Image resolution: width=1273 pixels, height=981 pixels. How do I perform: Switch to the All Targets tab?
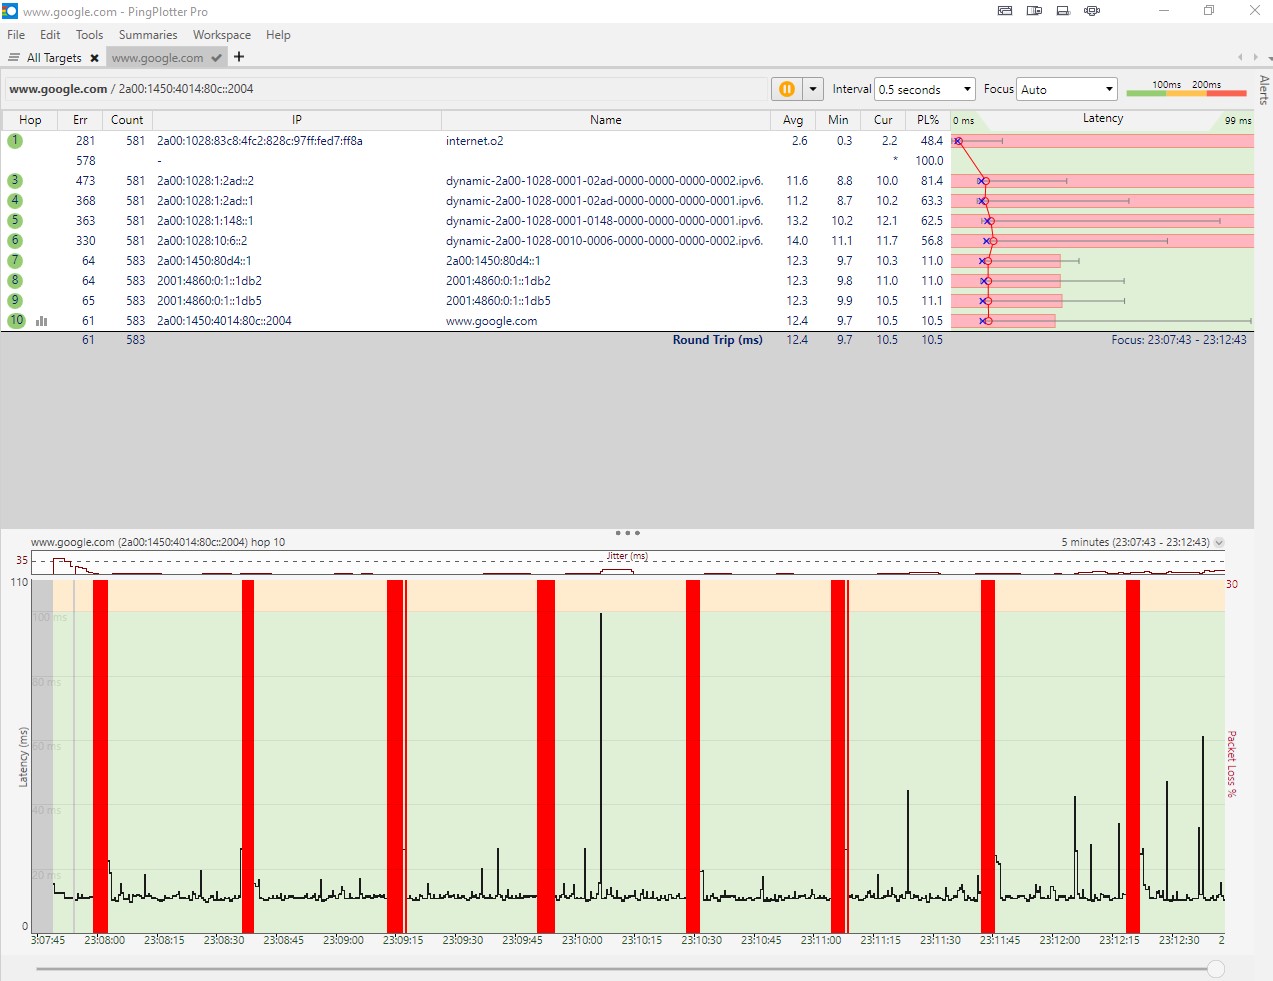point(54,58)
